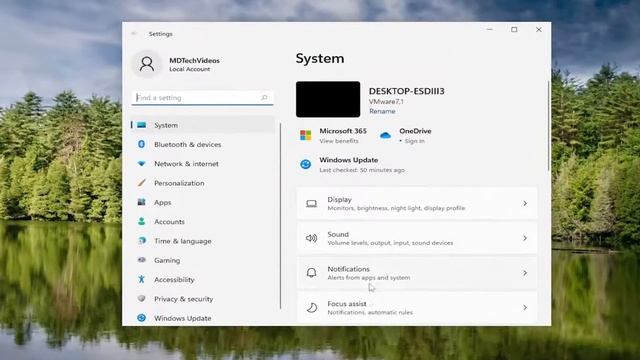This screenshot has height=360, width=640.
Task: Click the Microsoft 365 logo icon
Action: 305,135
